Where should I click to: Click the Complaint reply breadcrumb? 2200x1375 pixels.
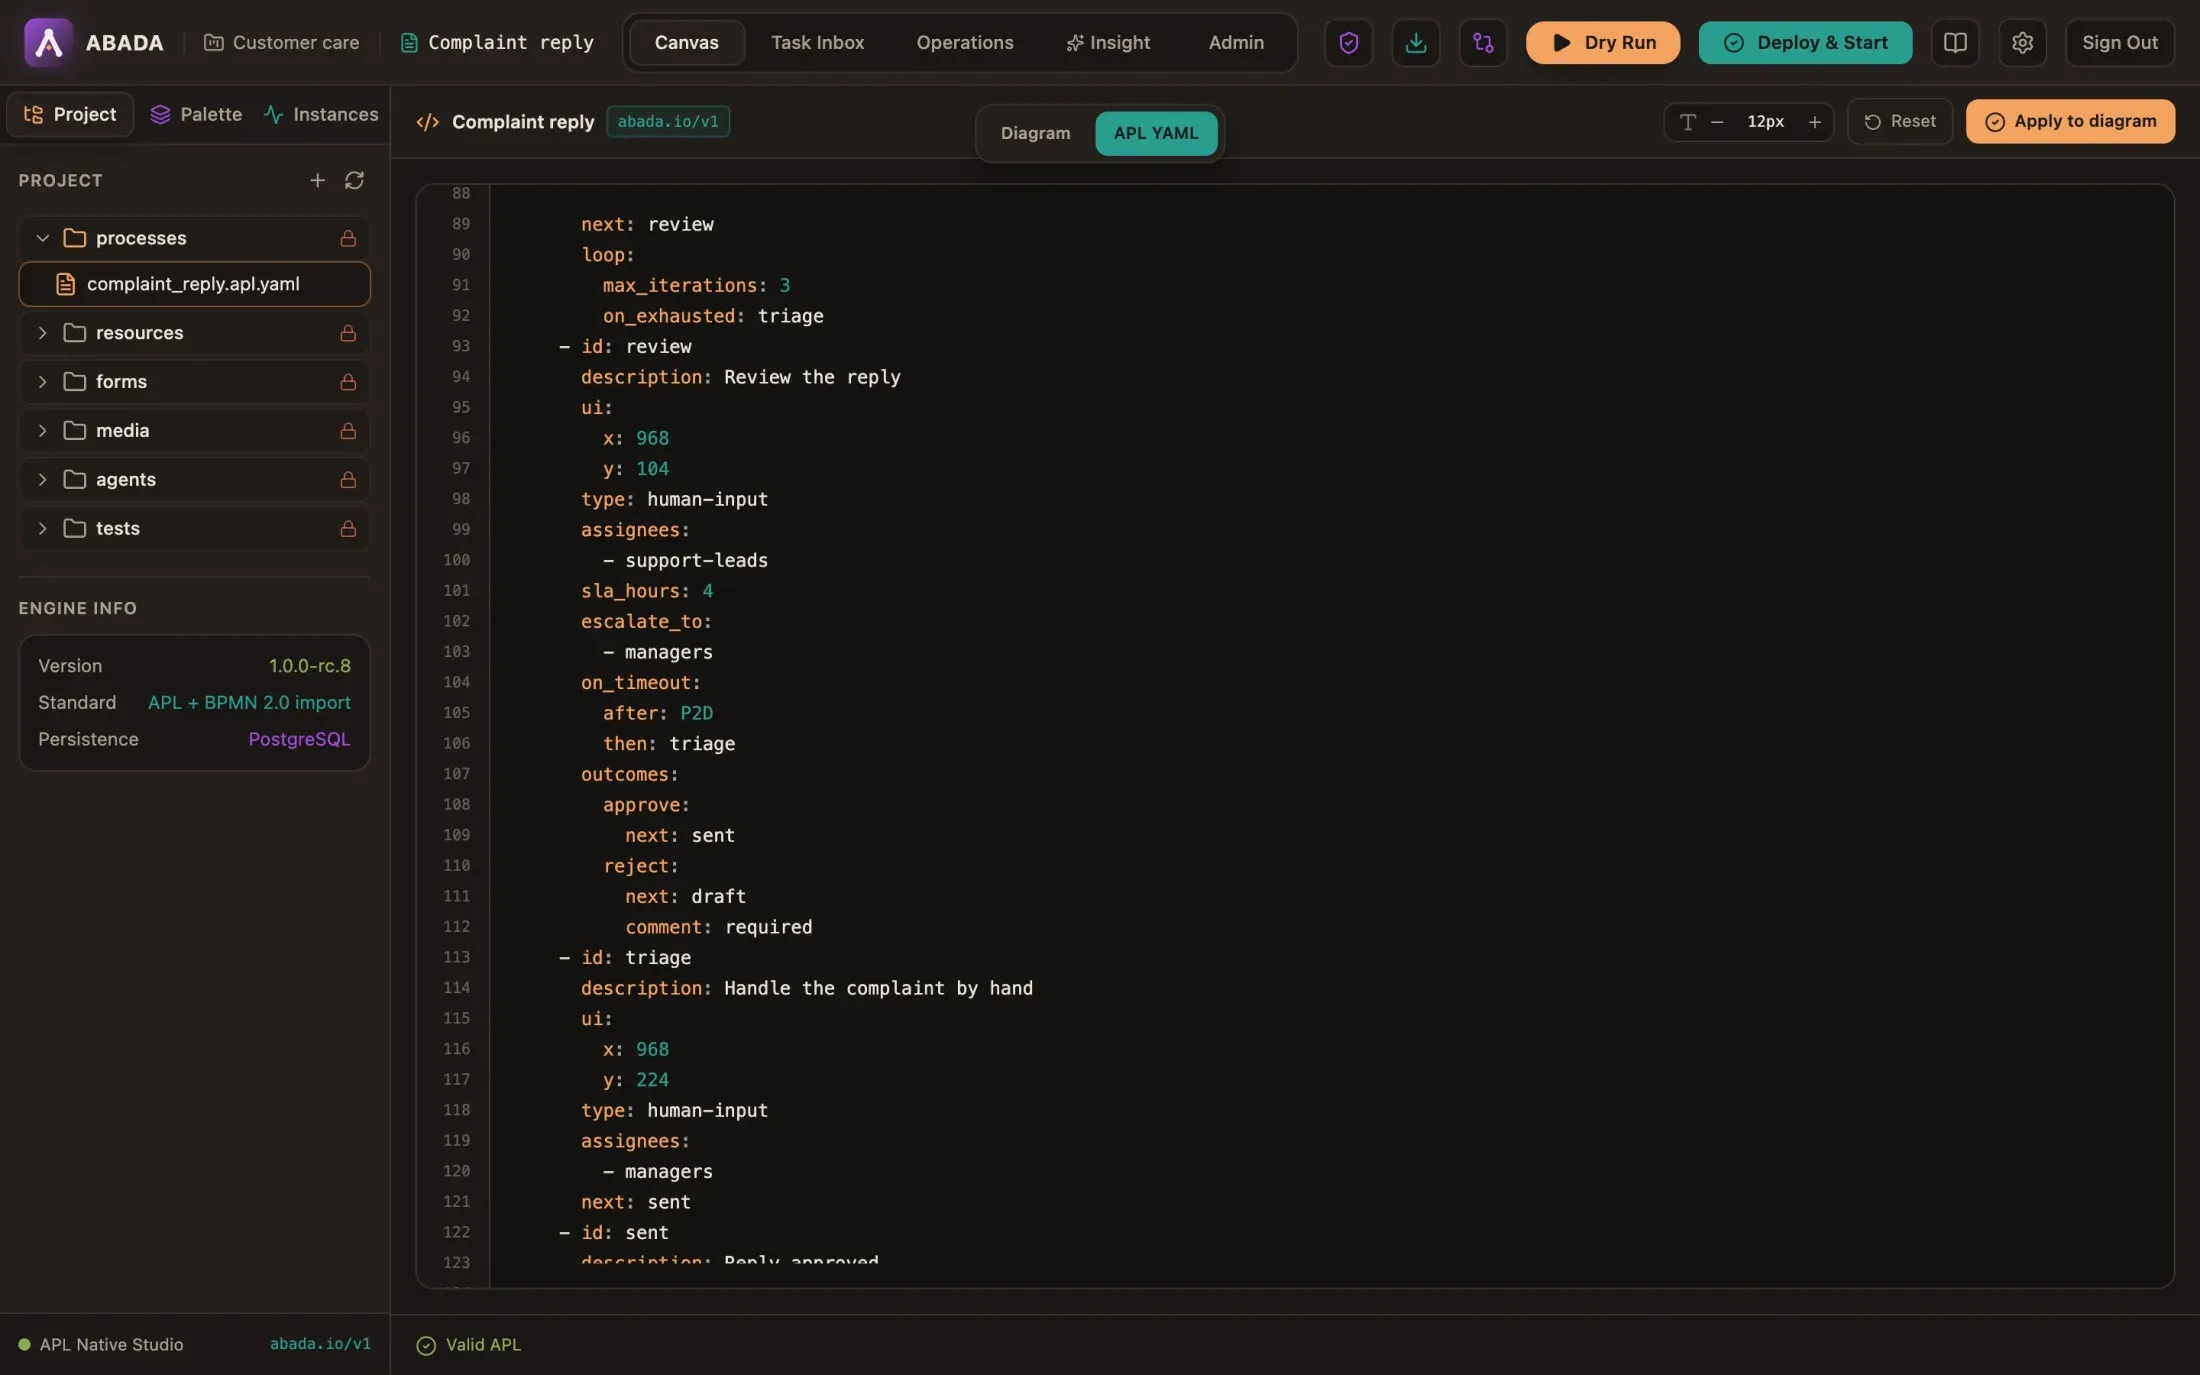[497, 42]
